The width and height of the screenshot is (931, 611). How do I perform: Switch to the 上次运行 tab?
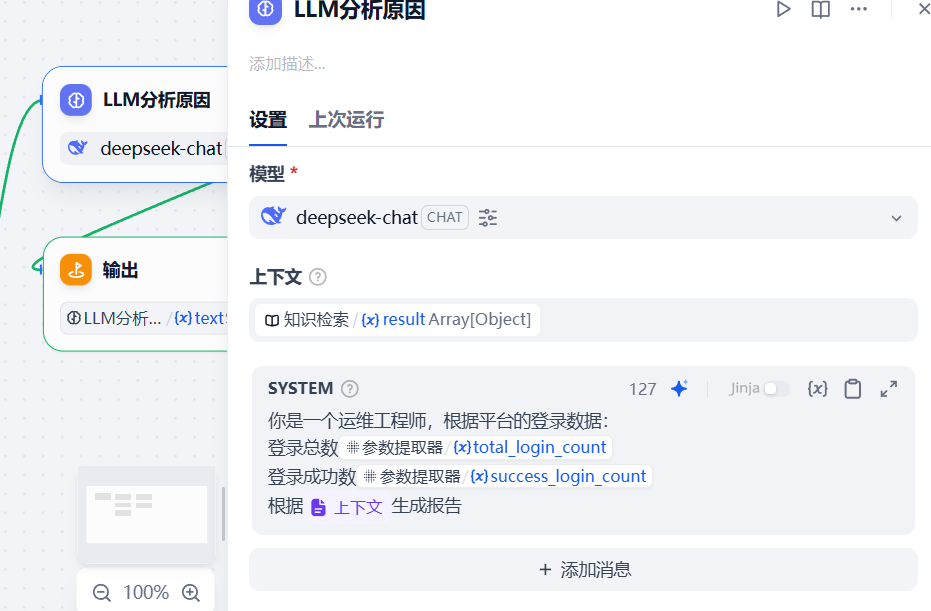click(x=346, y=120)
